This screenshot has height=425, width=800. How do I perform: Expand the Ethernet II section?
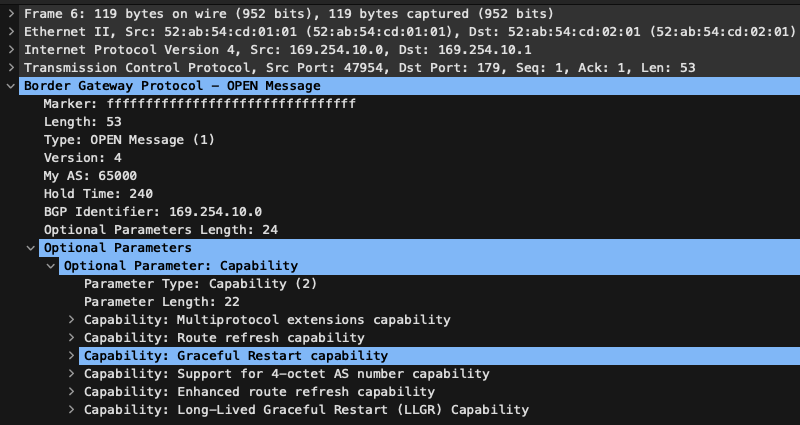11,32
